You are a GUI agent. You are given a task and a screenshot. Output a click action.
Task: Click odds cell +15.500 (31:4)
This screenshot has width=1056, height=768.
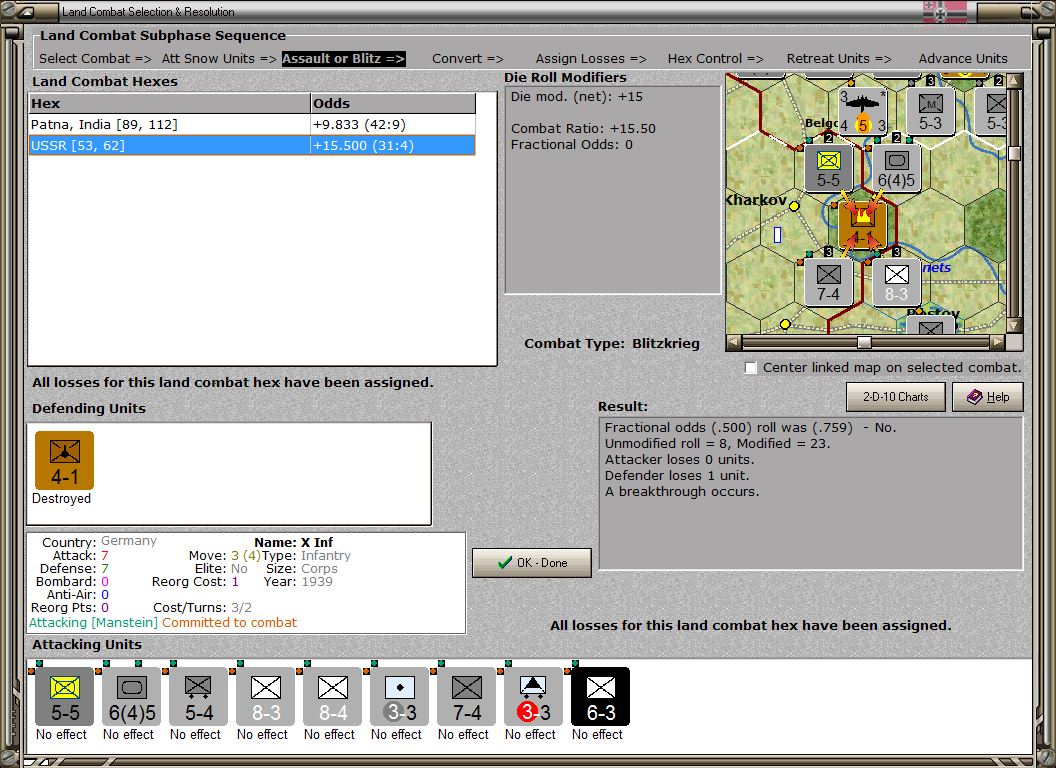click(x=393, y=146)
